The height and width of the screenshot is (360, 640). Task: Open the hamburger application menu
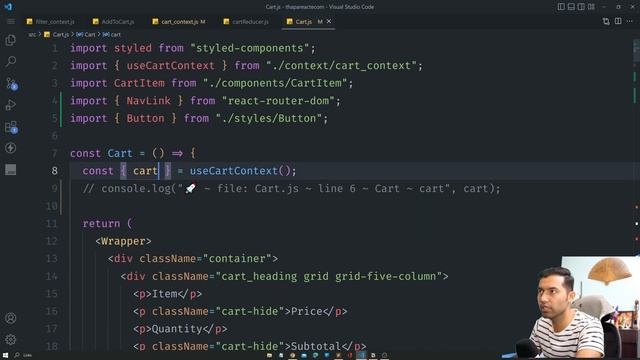11,22
